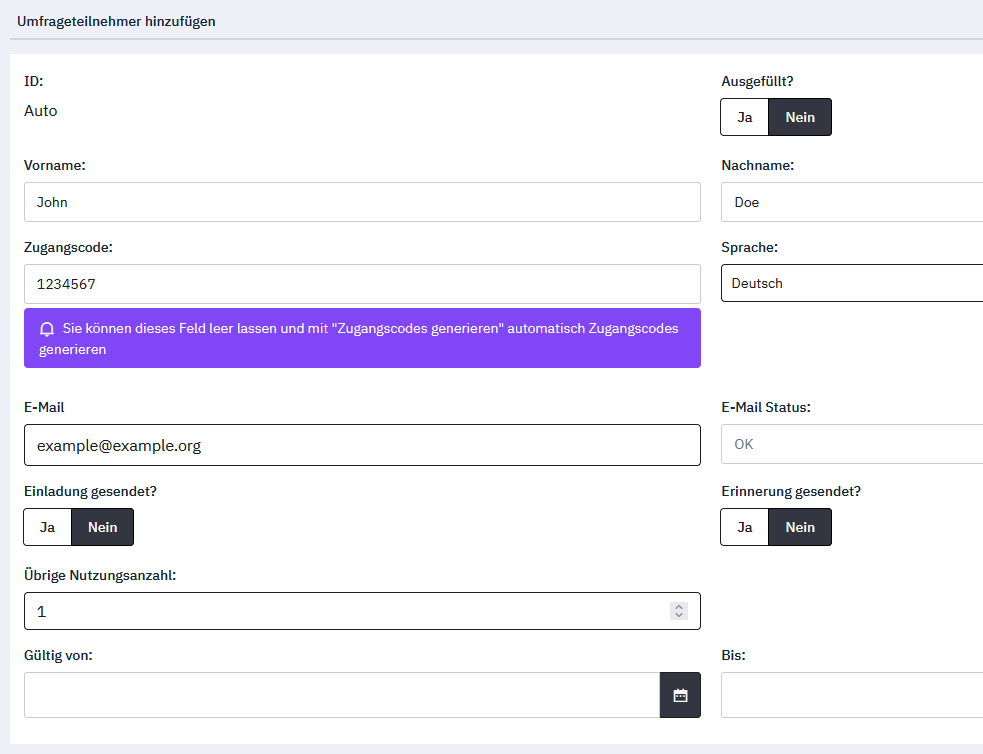Open the Sprache dropdown showing Deutsch
This screenshot has width=983, height=754.
851,283
